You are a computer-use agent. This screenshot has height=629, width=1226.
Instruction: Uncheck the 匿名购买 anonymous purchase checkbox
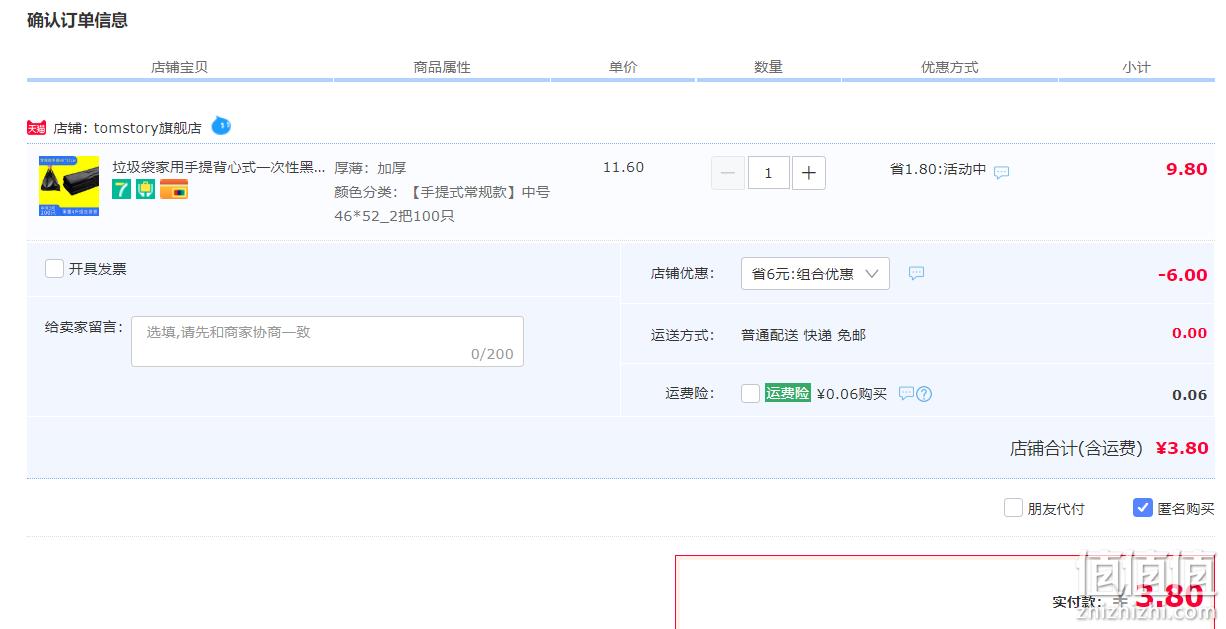pyautogui.click(x=1143, y=508)
